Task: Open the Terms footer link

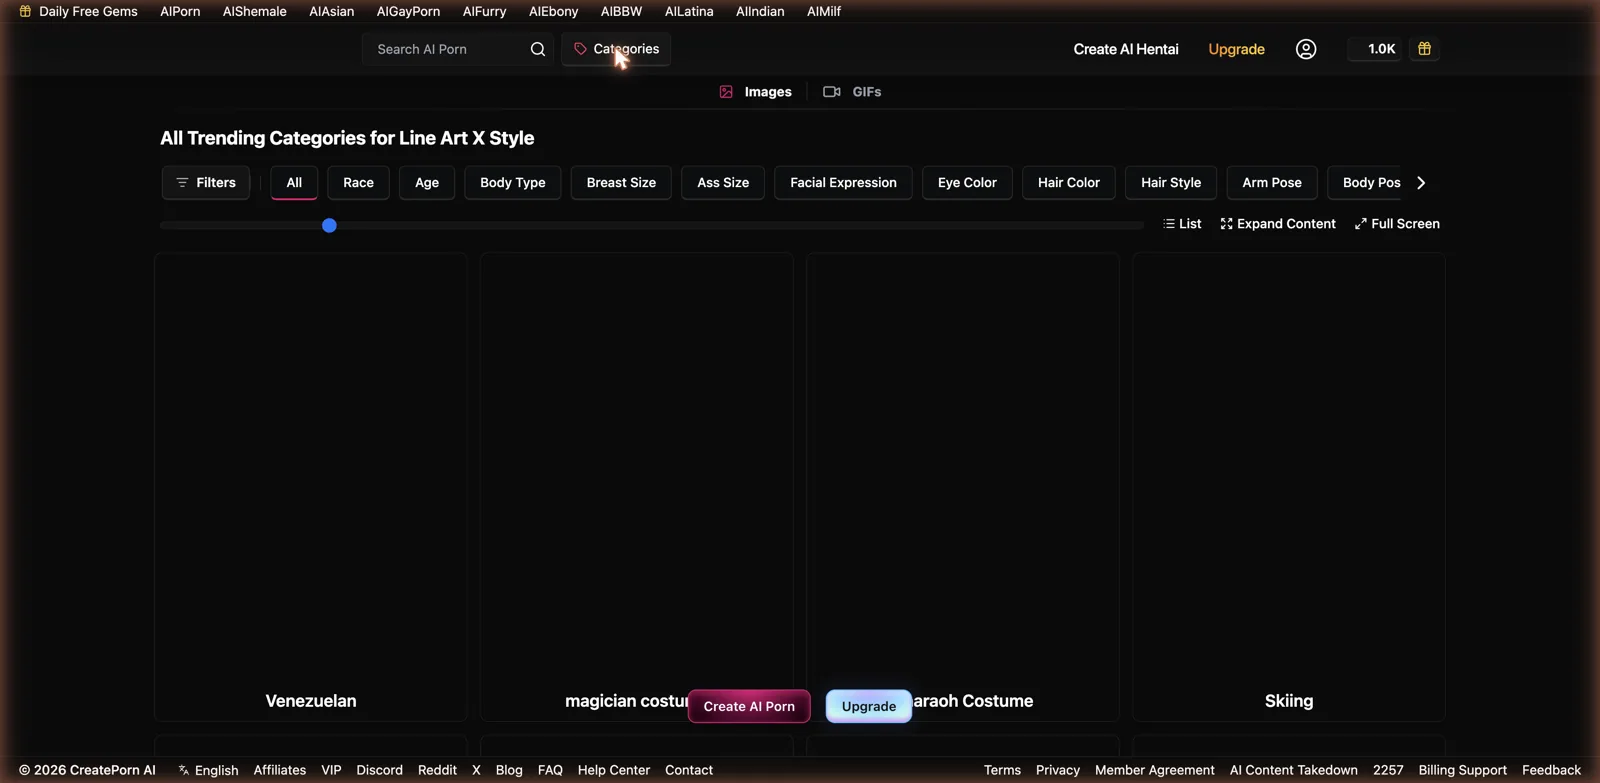Action: pyautogui.click(x=1002, y=770)
